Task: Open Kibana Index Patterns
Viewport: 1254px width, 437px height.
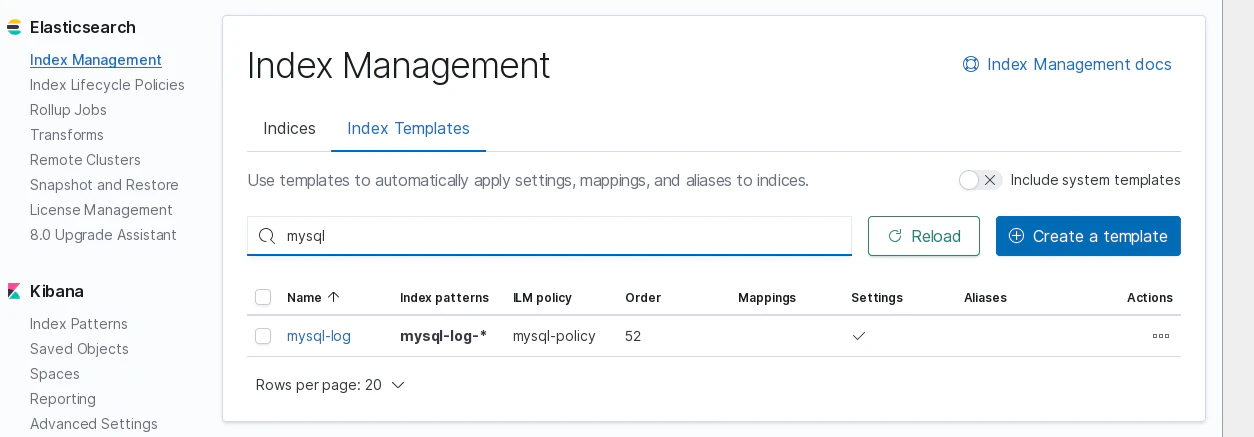Action: (79, 324)
